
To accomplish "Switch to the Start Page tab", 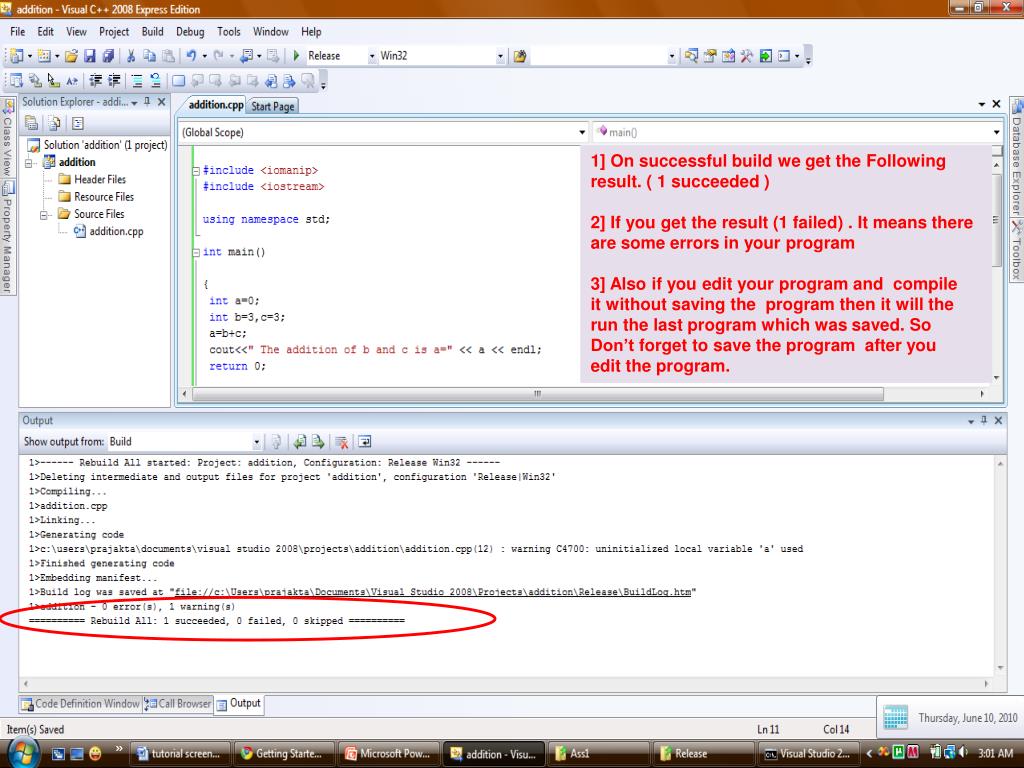I will point(273,106).
